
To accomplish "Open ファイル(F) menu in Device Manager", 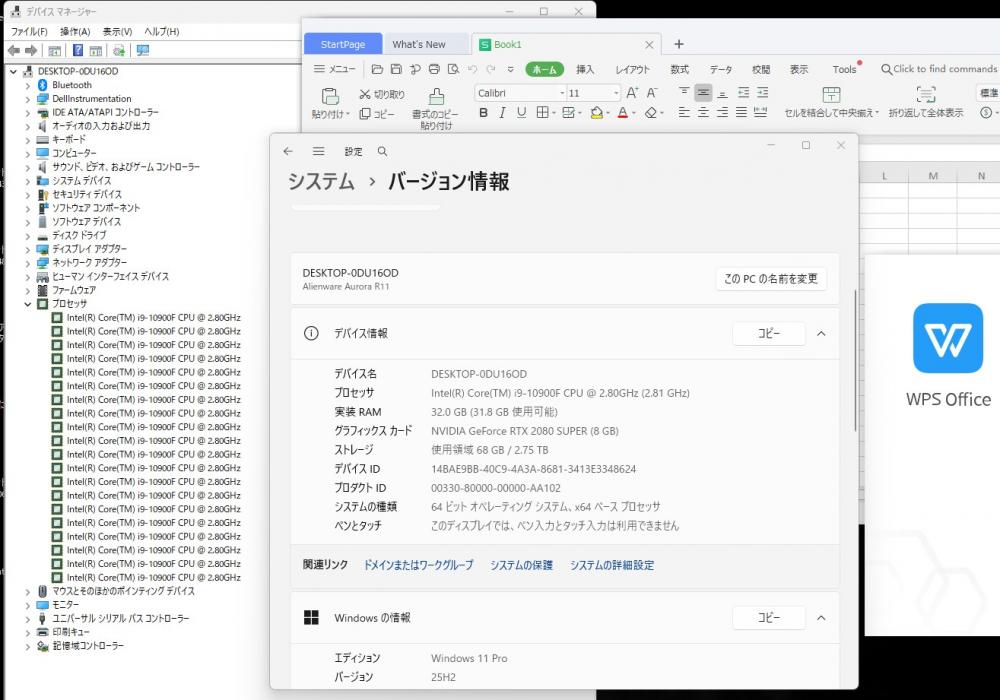I will (x=29, y=31).
